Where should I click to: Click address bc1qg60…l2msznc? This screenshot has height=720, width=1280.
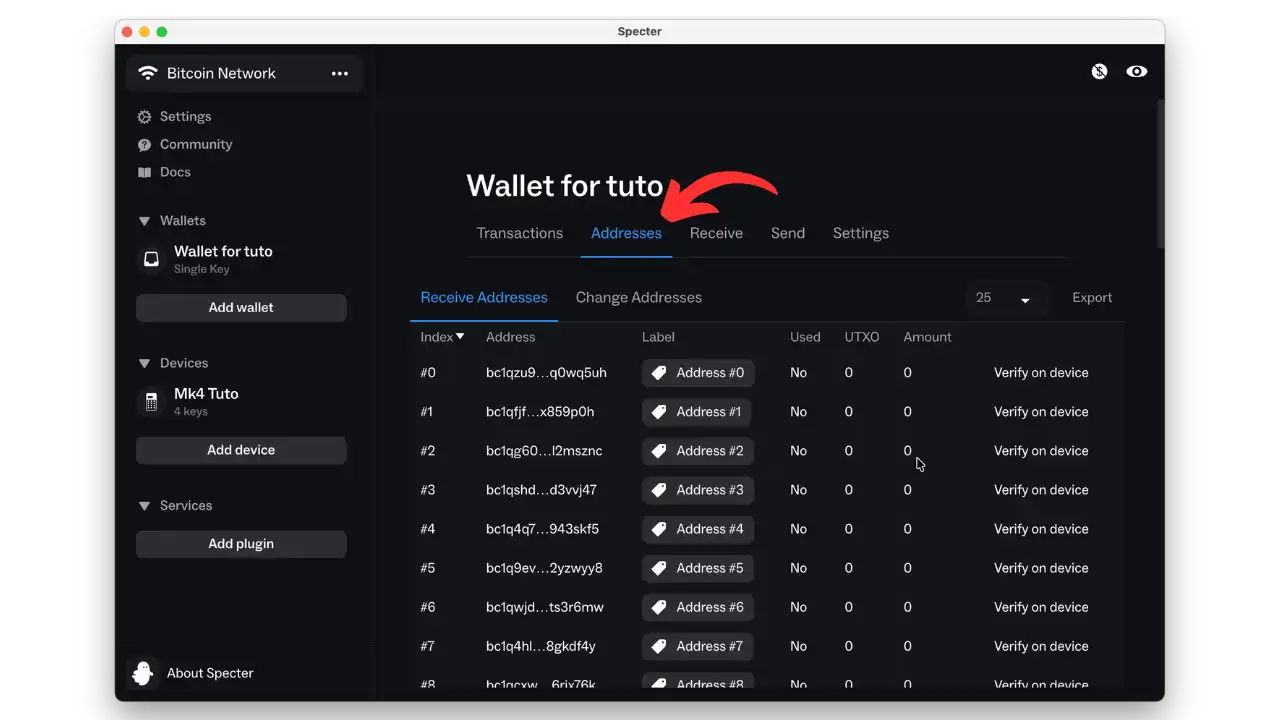[544, 451]
